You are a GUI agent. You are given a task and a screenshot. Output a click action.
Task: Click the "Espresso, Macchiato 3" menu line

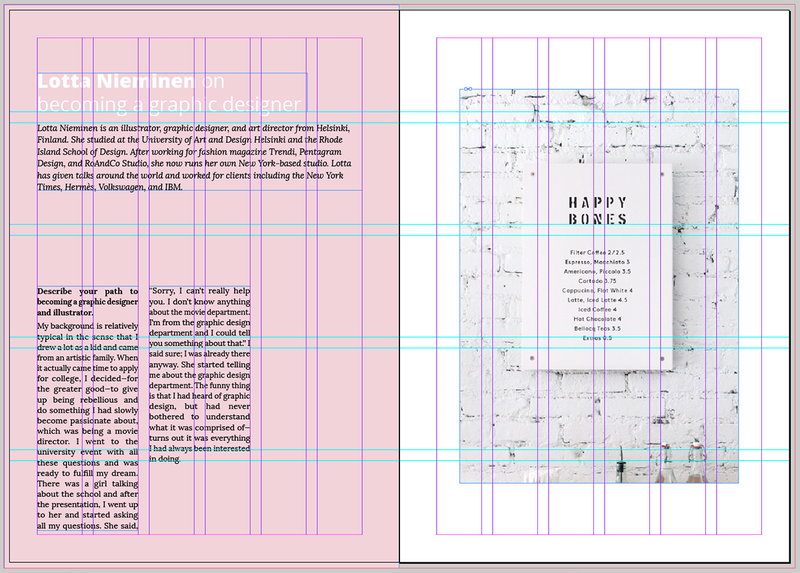pyautogui.click(x=599, y=262)
